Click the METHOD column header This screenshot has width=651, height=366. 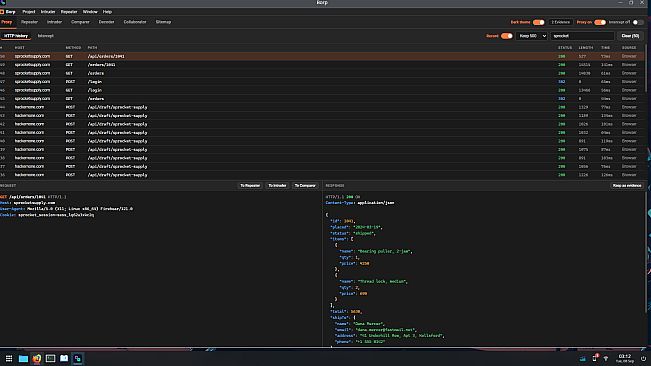[x=73, y=48]
